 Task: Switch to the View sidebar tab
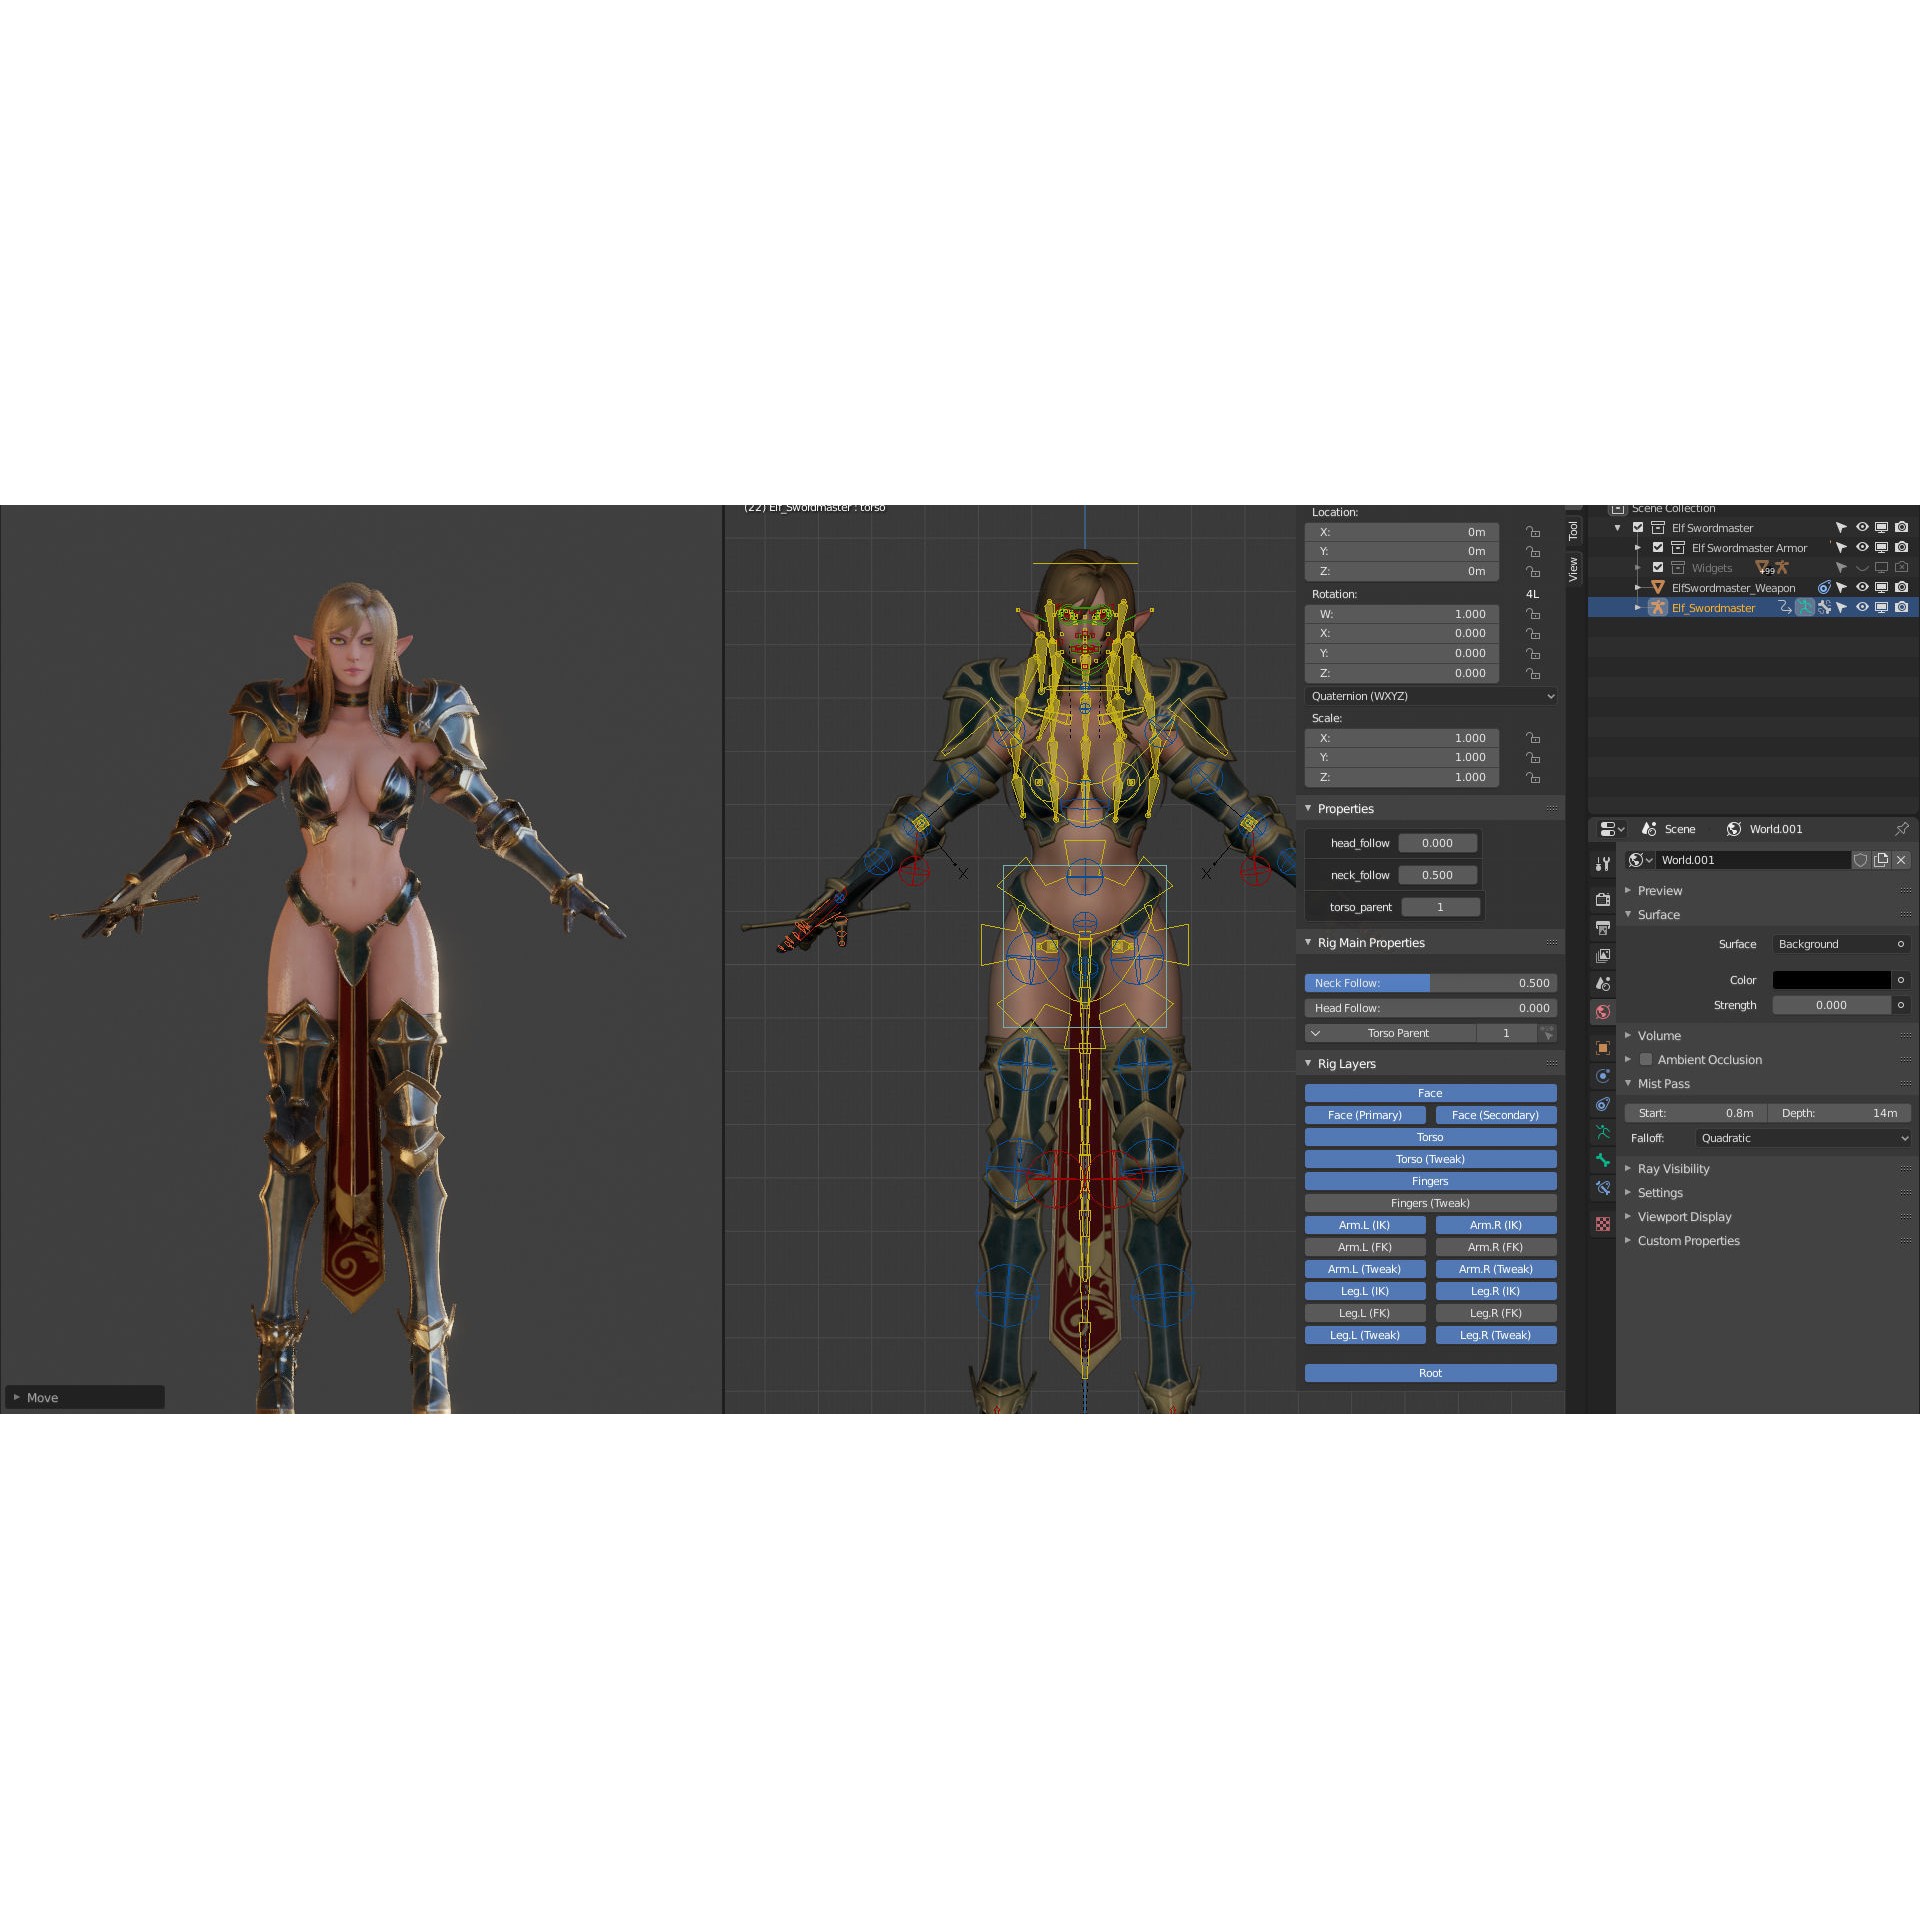point(1573,570)
